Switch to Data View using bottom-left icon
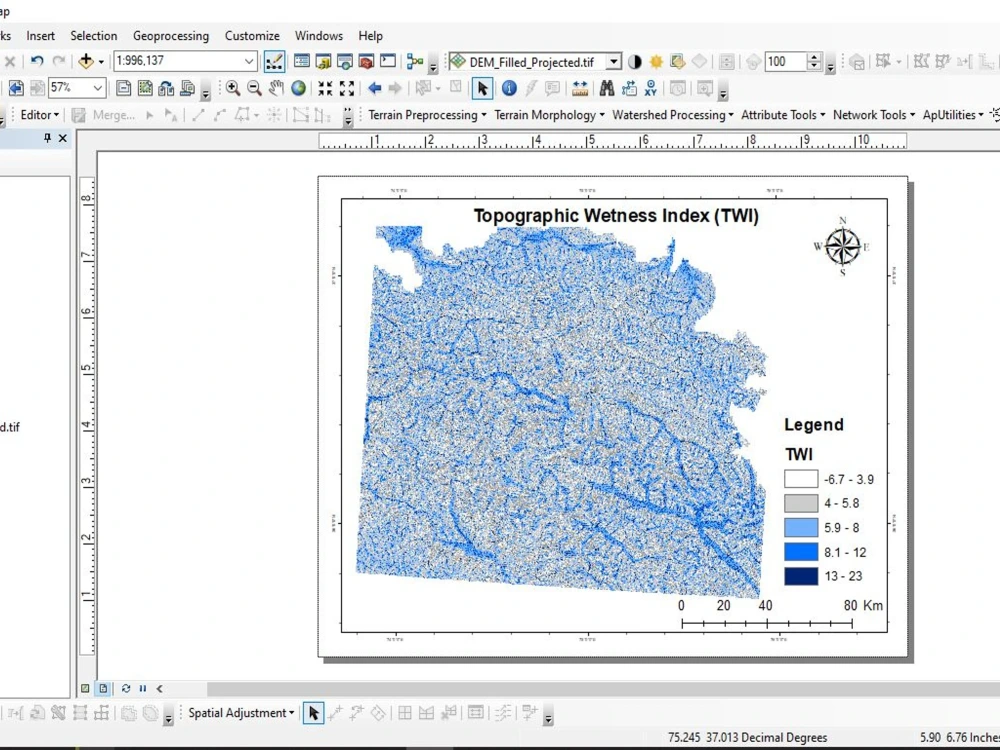 (x=85, y=688)
